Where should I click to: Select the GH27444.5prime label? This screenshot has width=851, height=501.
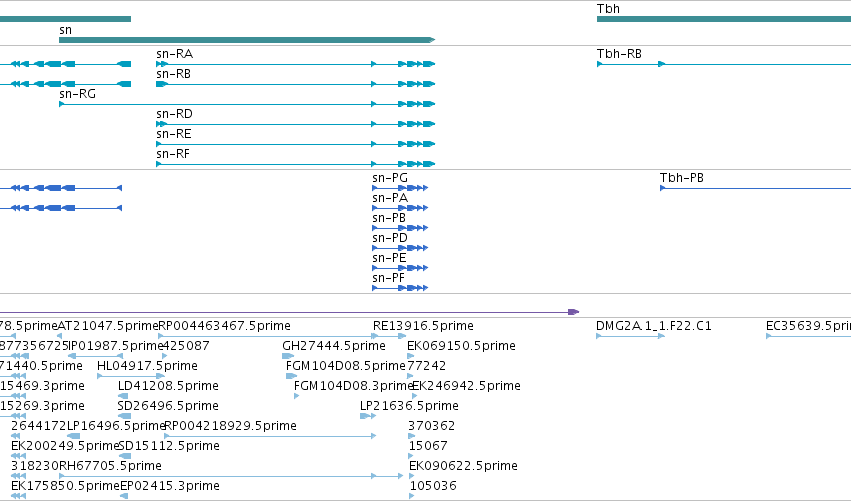coord(334,346)
